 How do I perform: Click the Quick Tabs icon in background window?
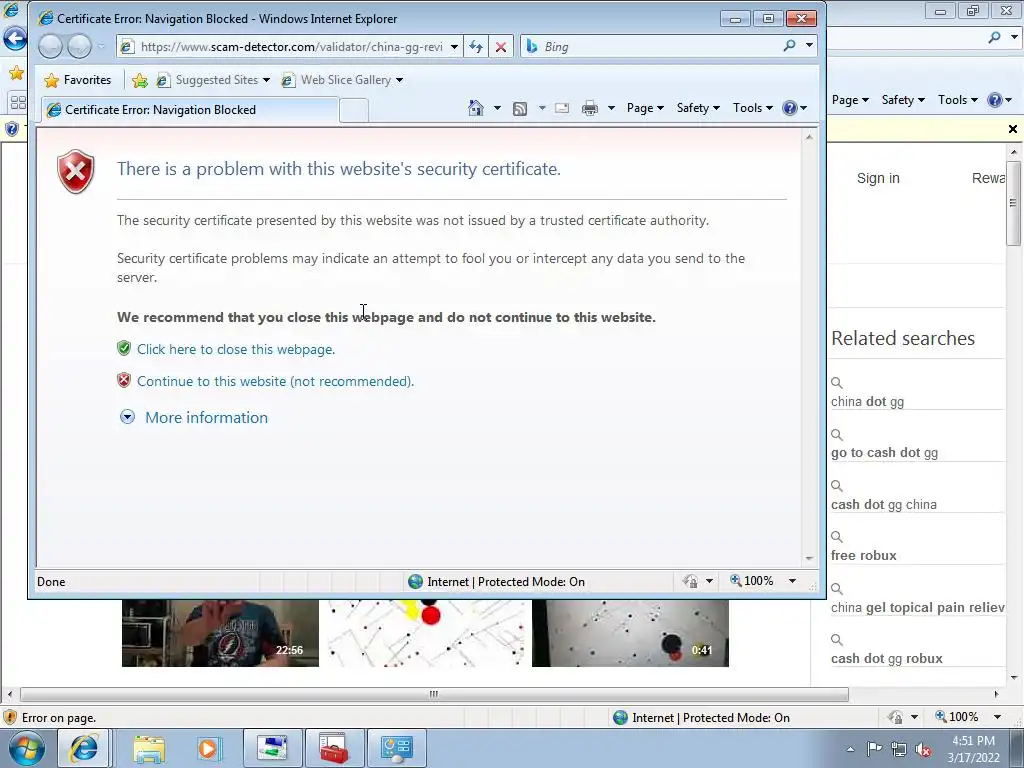coord(18,103)
